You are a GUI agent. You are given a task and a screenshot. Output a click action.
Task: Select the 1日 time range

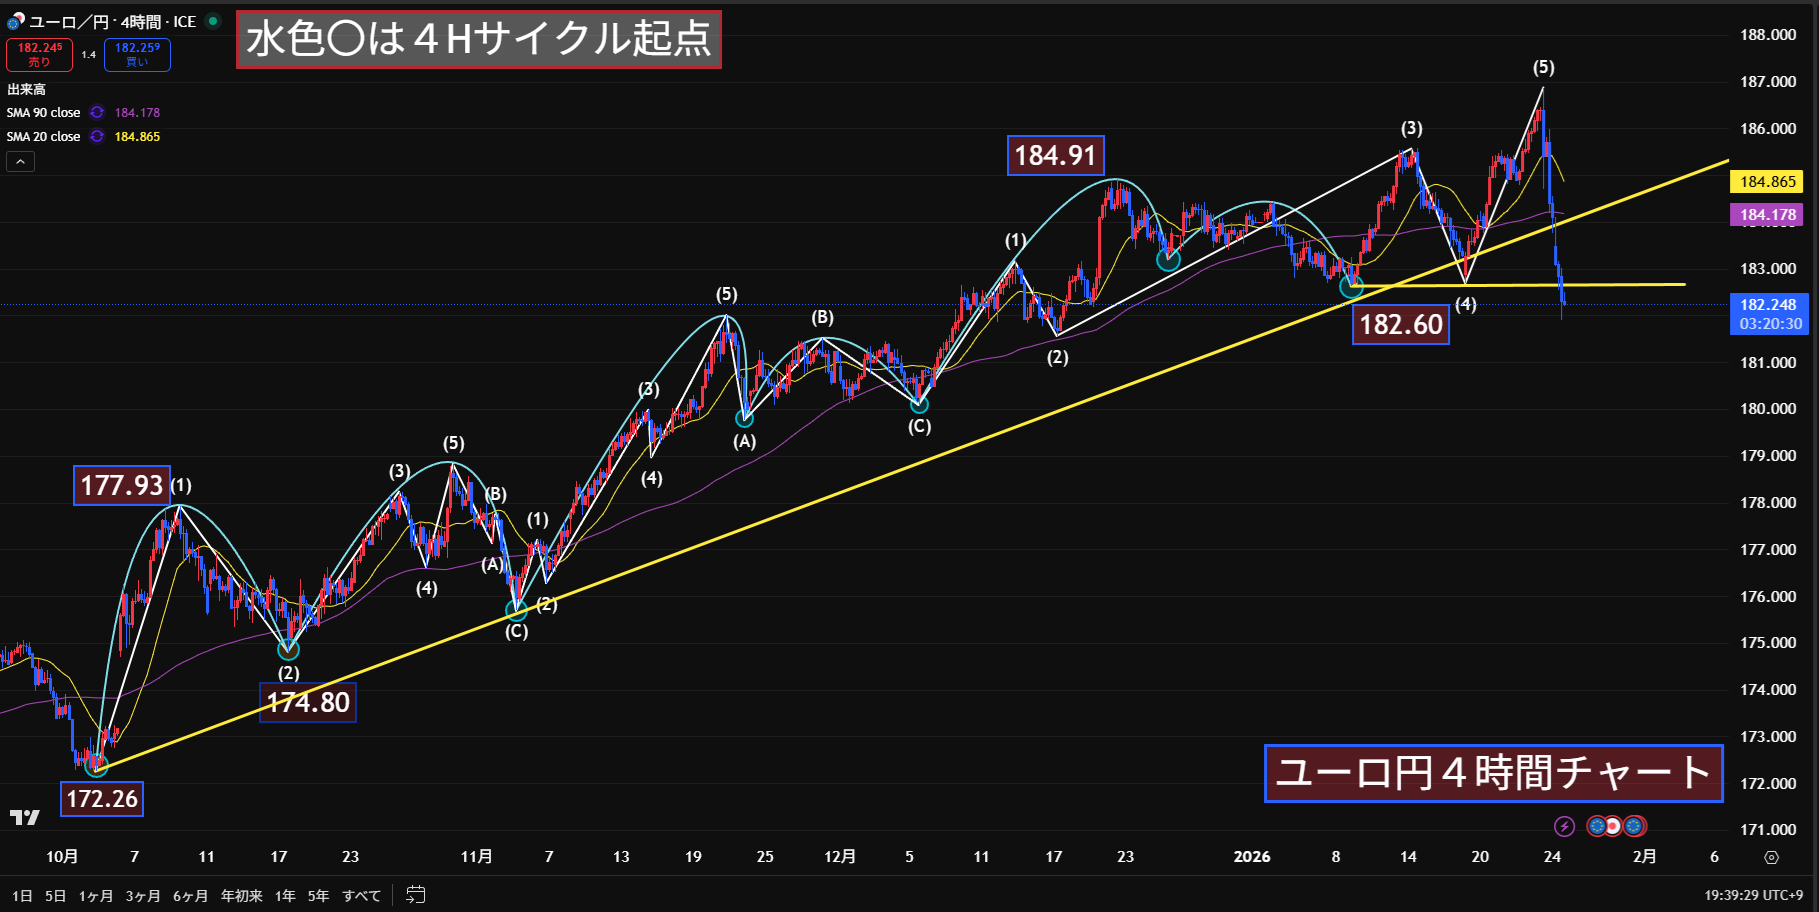coord(22,895)
